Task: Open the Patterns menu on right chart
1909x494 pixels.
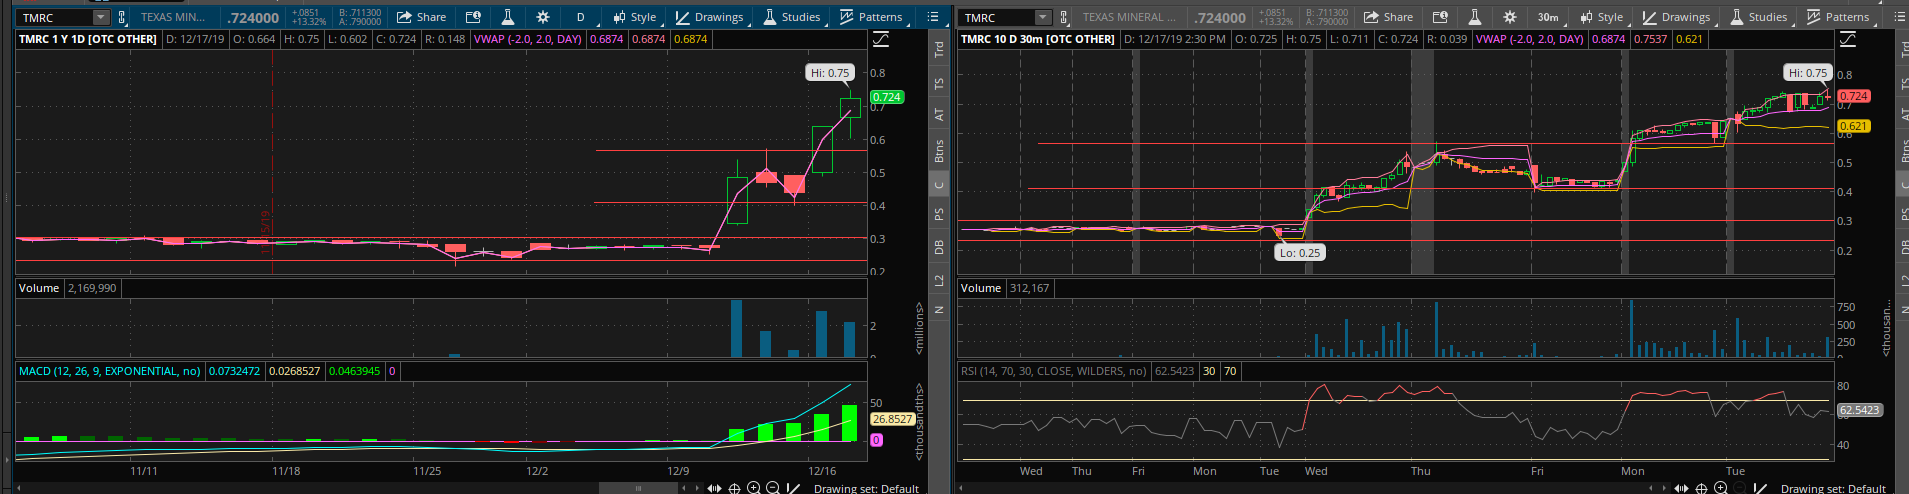Action: (x=1838, y=17)
